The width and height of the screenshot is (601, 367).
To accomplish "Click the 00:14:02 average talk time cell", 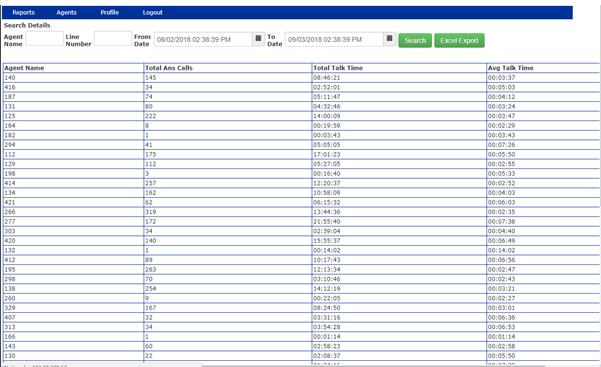I will point(543,250).
